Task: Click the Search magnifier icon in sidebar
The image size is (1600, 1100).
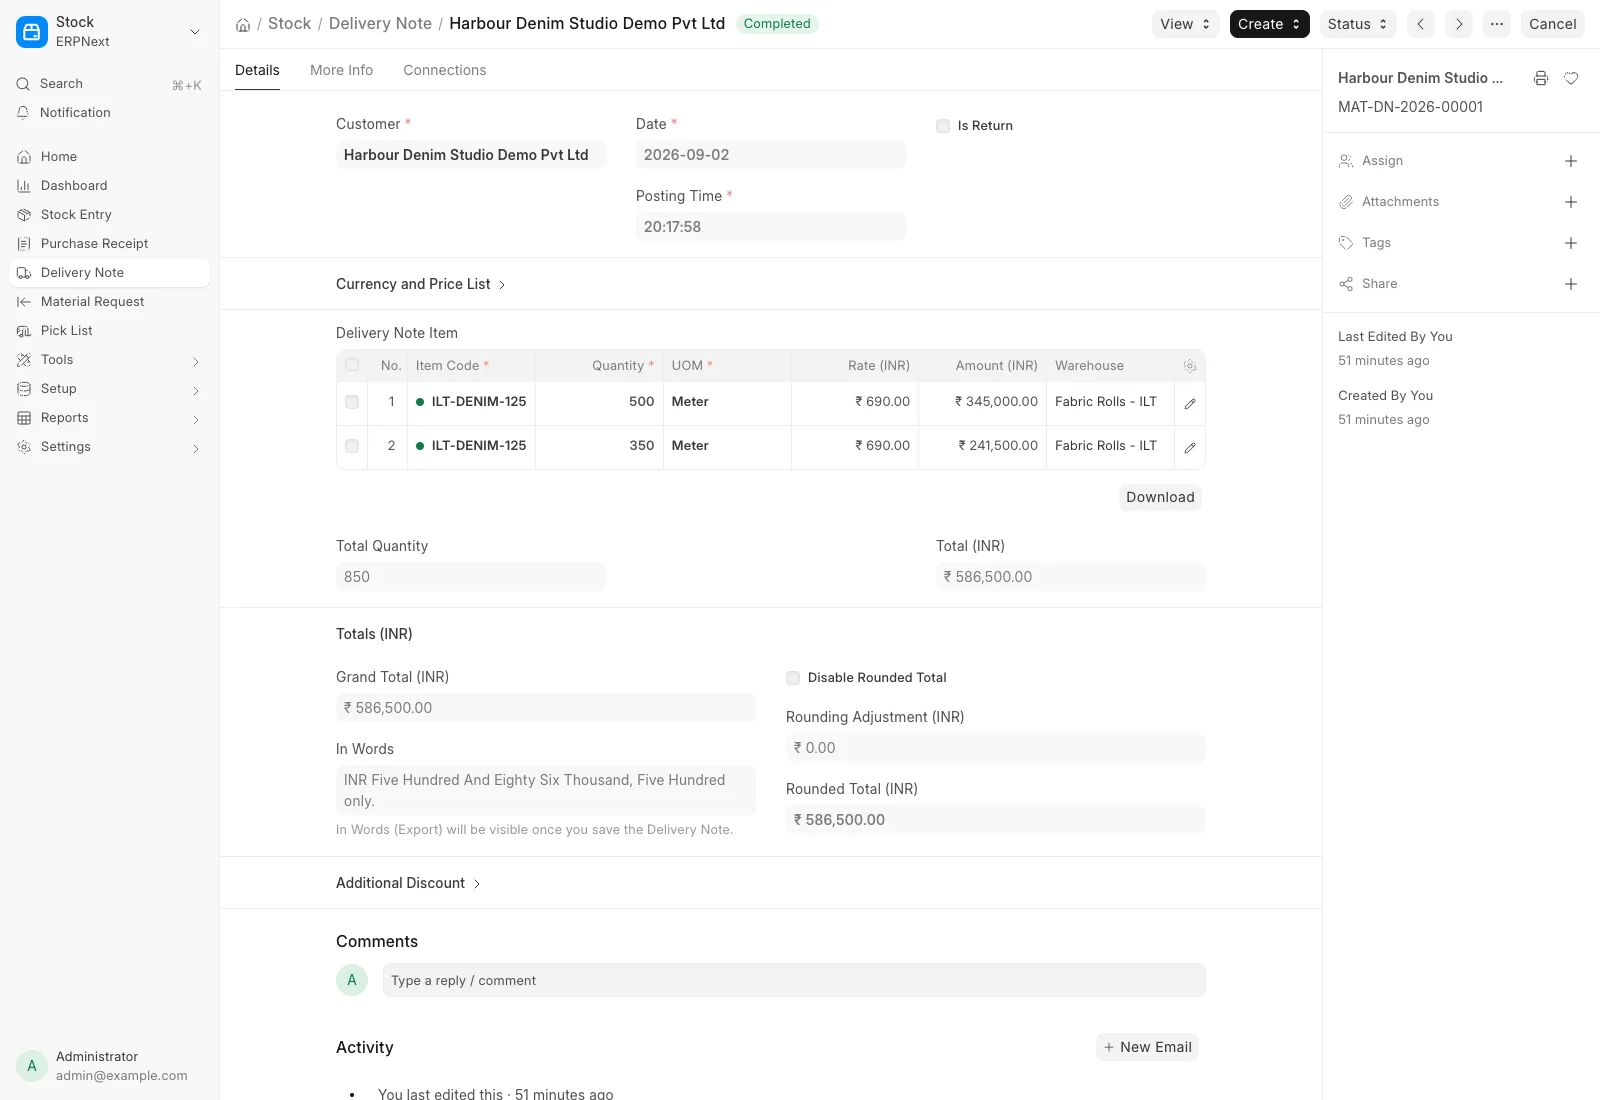Action: tap(23, 84)
